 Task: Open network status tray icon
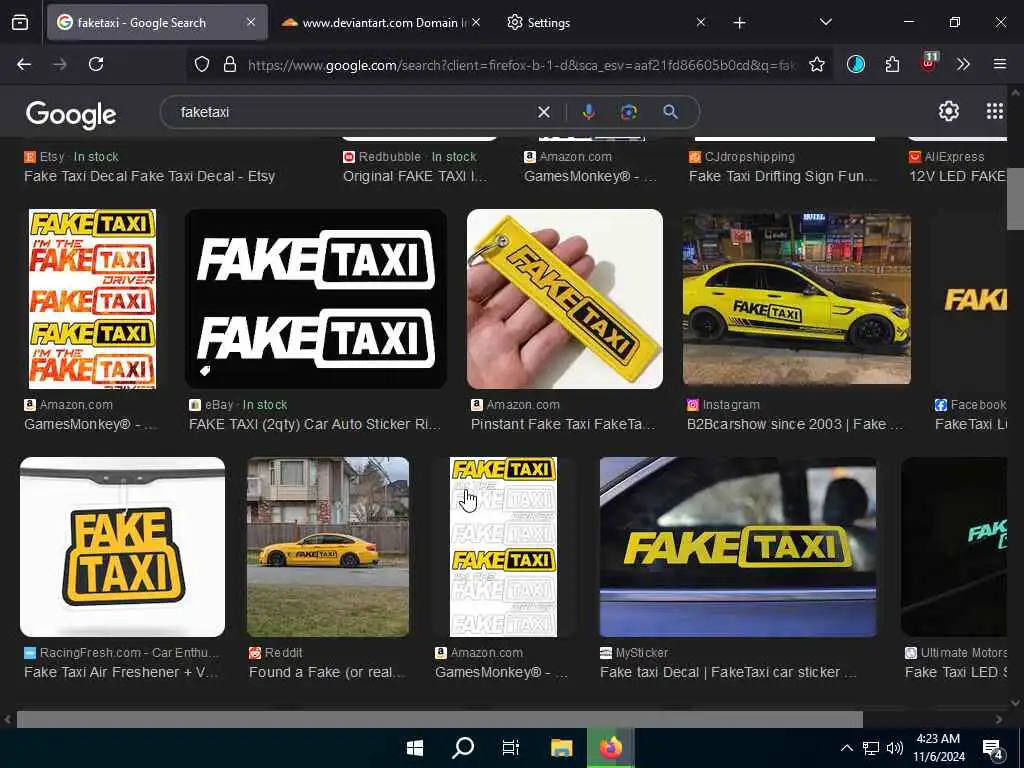[x=871, y=748]
